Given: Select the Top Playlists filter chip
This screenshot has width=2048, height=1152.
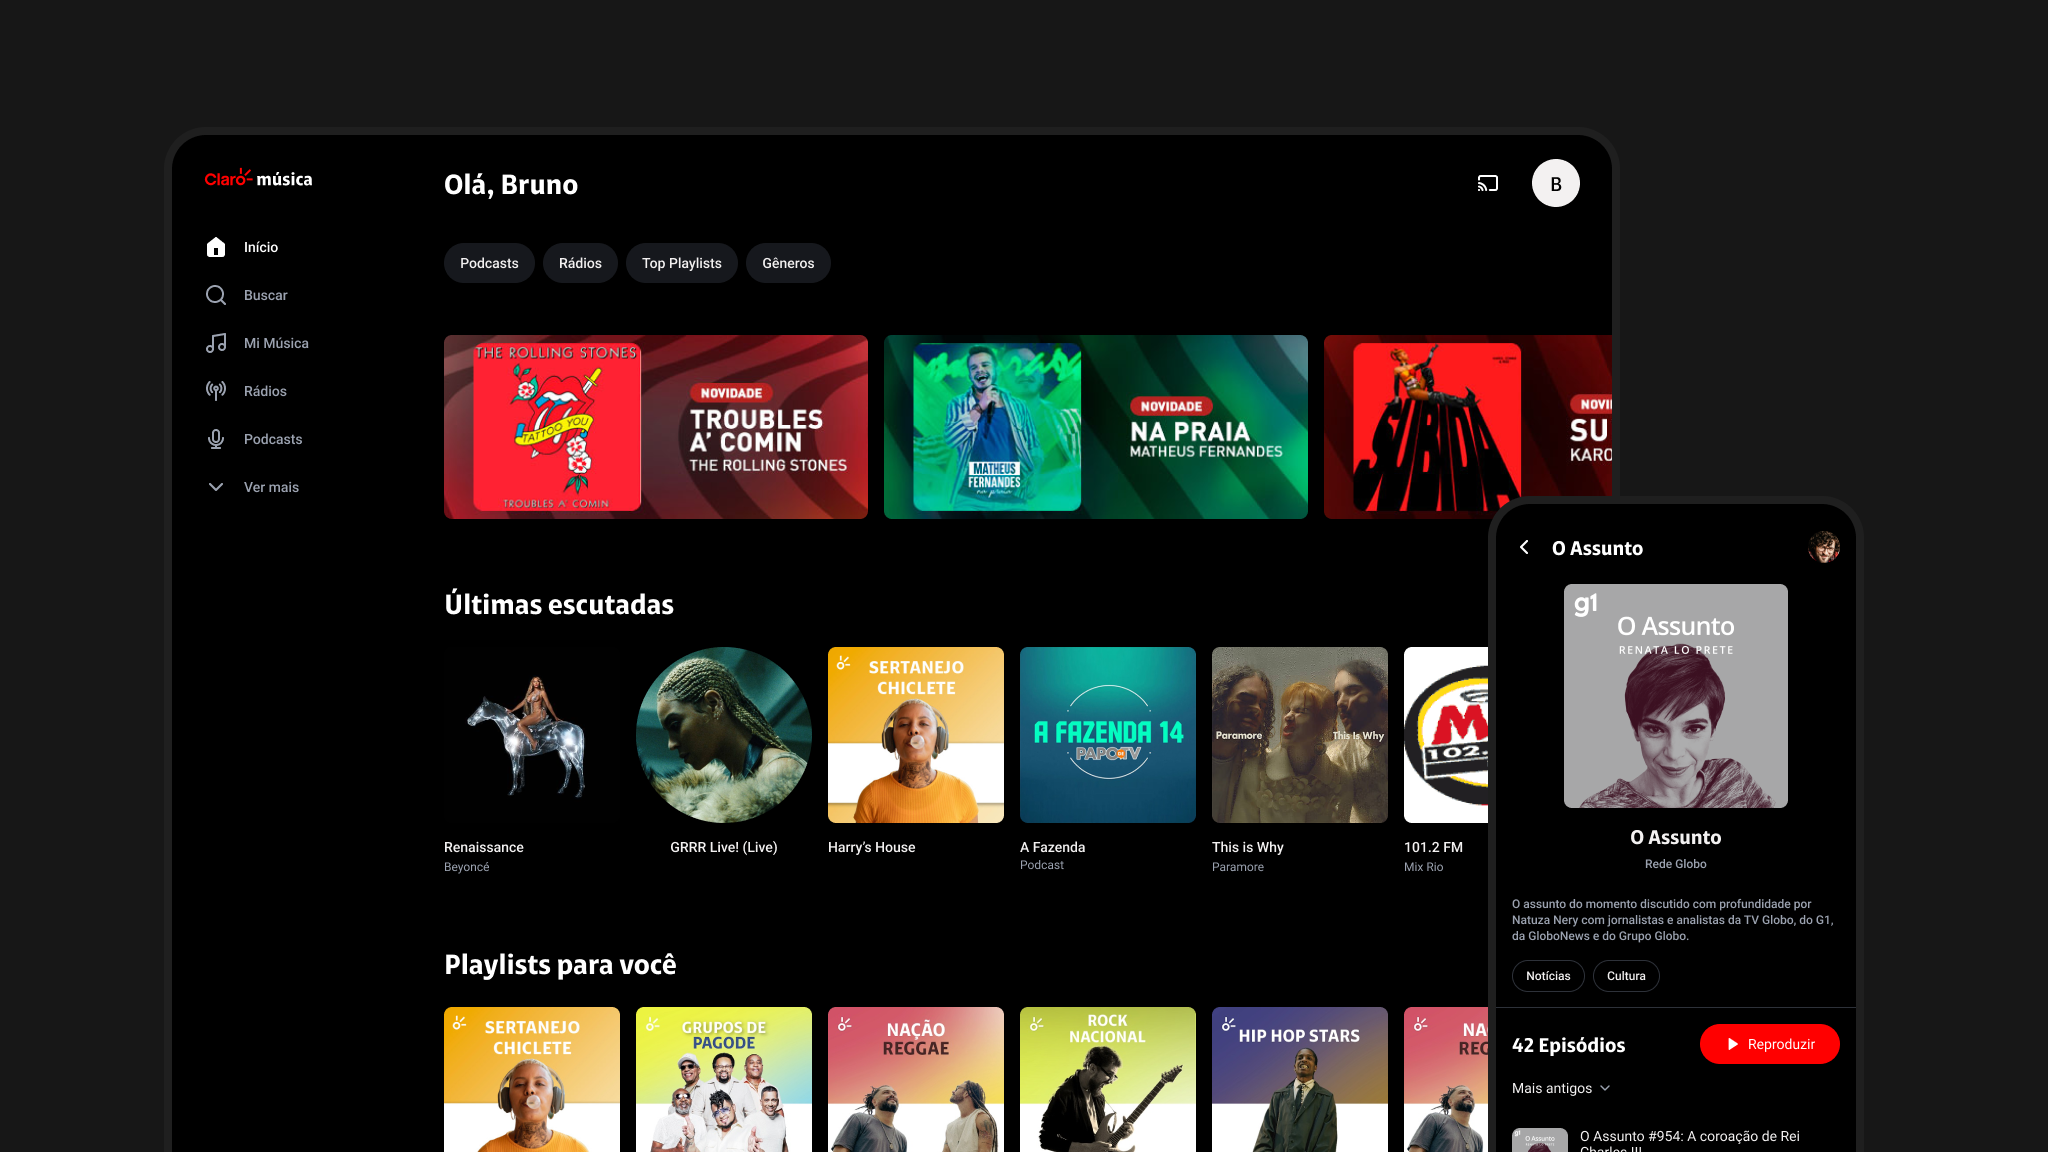Looking at the screenshot, I should [x=682, y=263].
